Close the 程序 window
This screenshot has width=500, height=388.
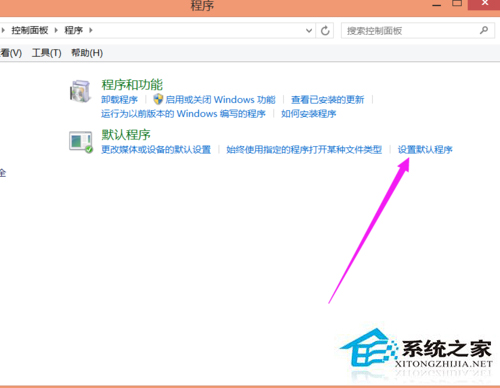(484, 5)
